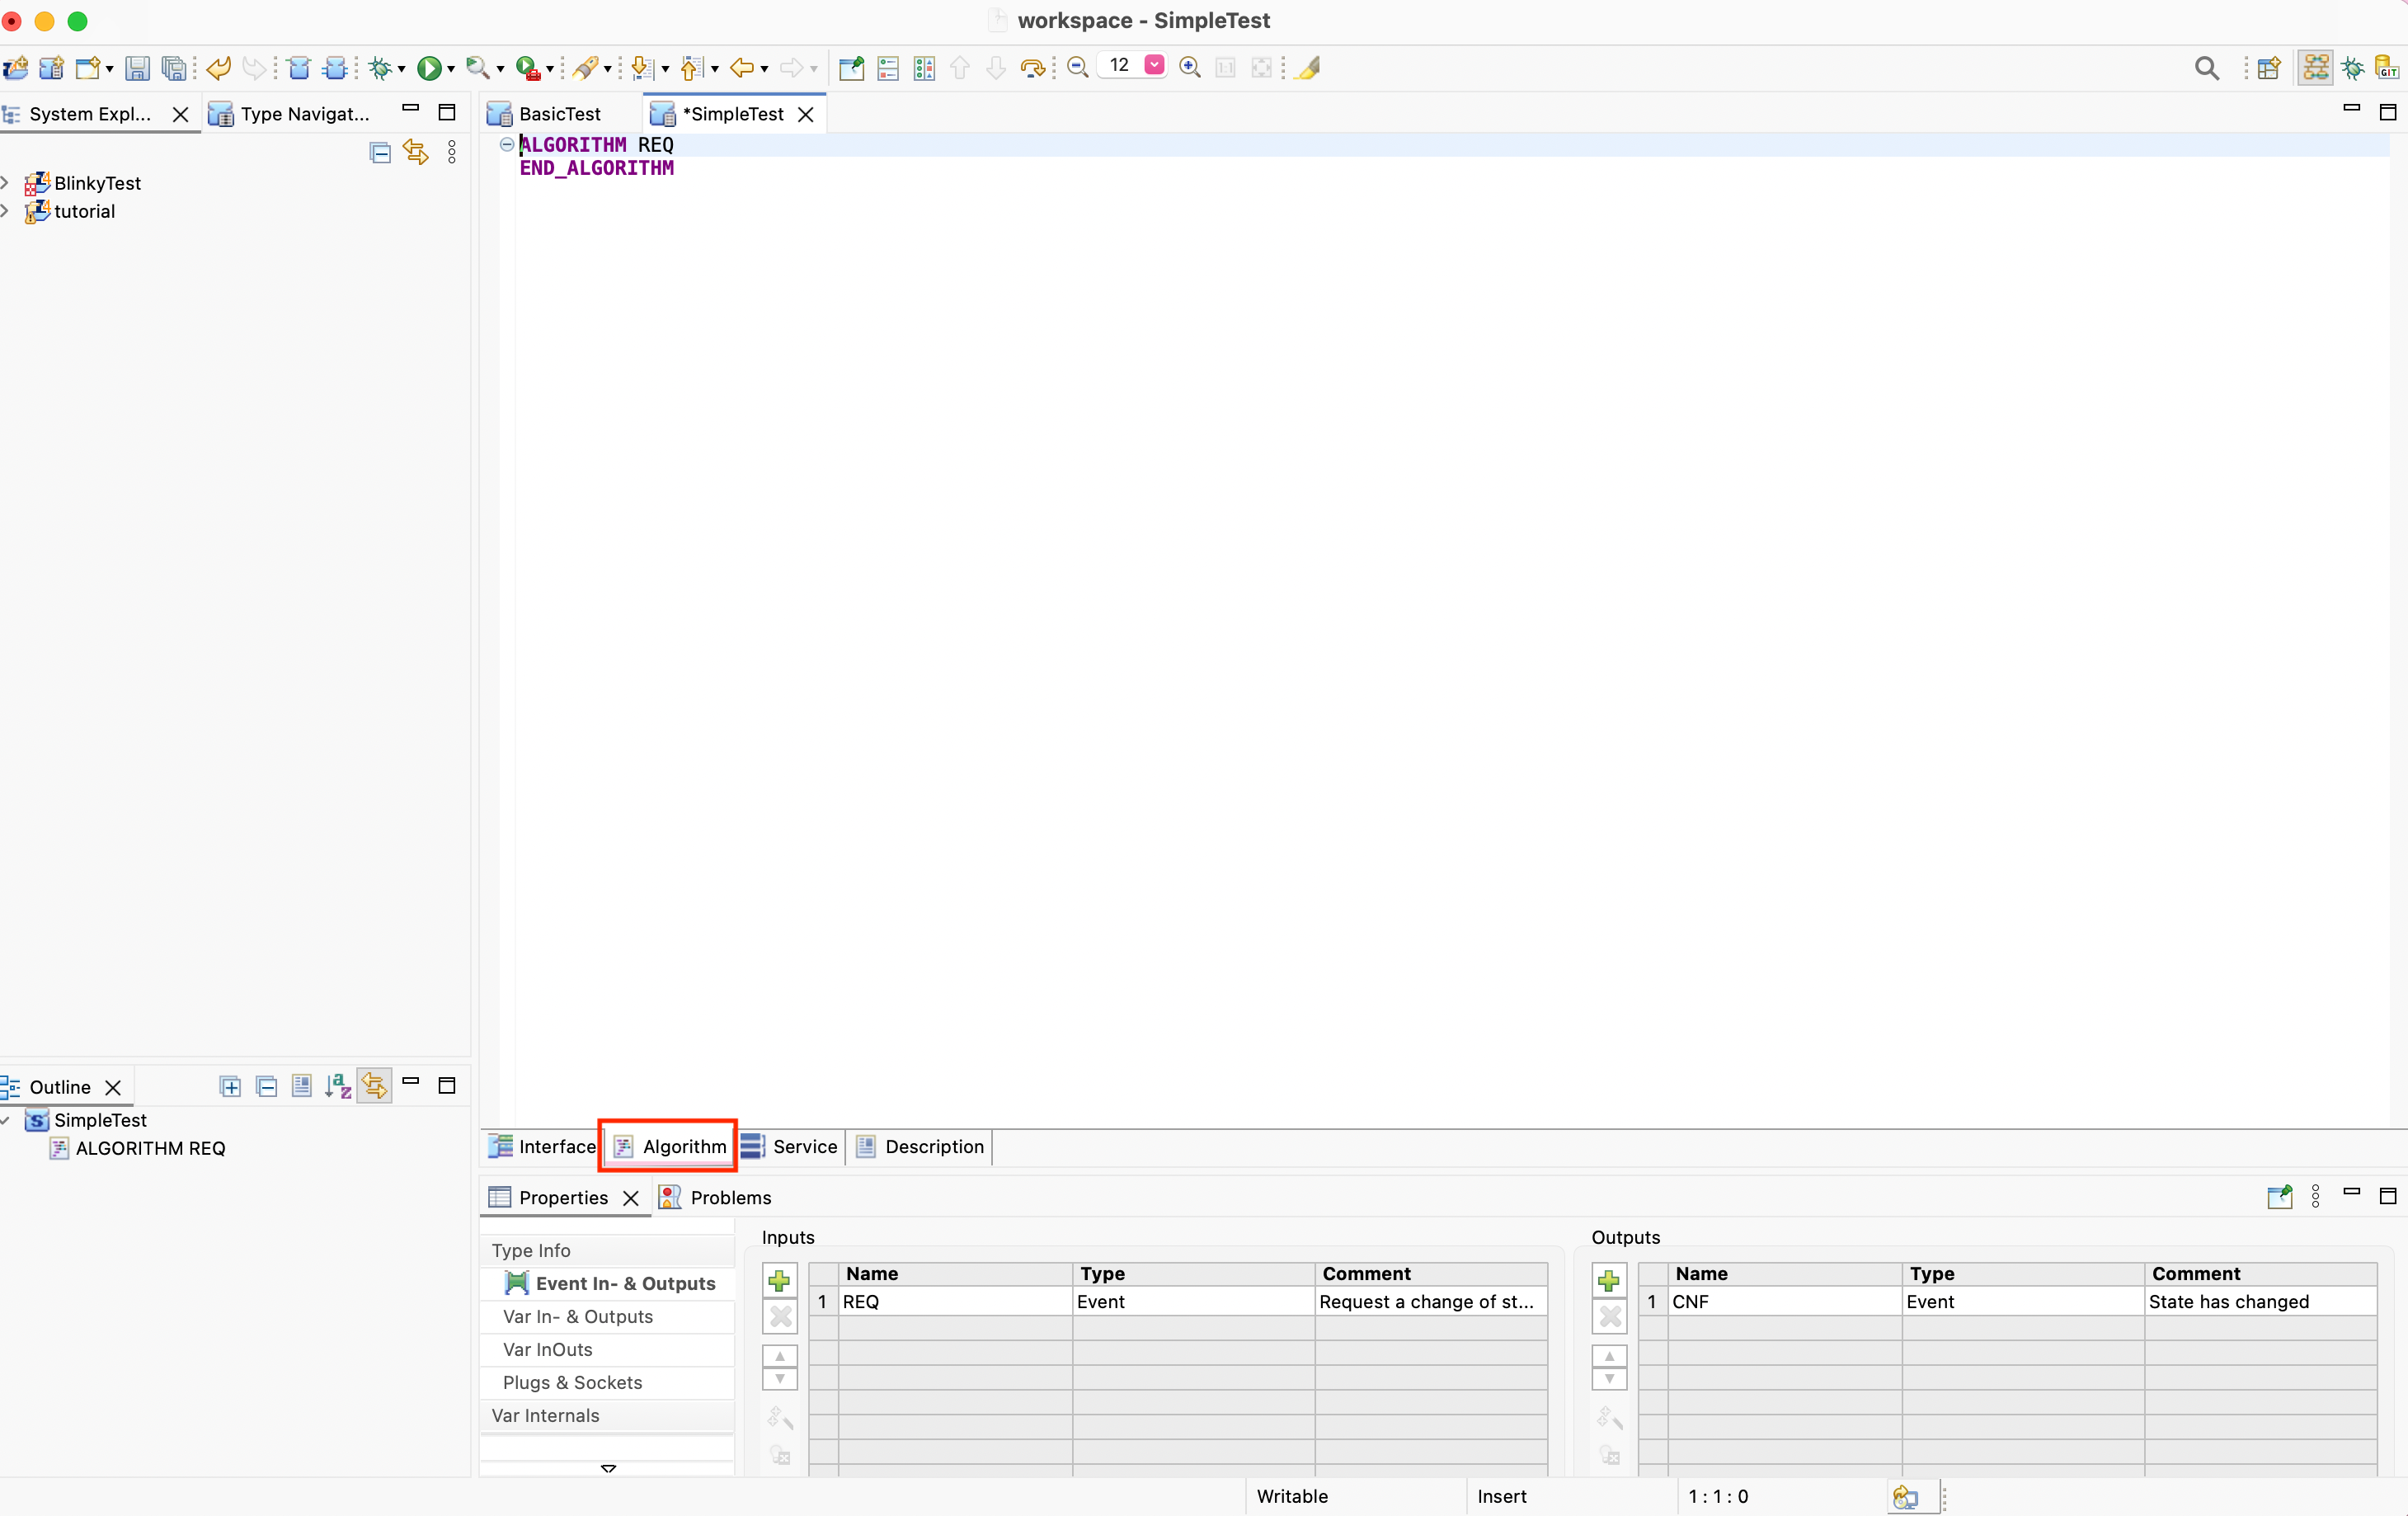The image size is (2408, 1516).
Task: Switch to the Debug perspective bug icon
Action: (x=2353, y=68)
